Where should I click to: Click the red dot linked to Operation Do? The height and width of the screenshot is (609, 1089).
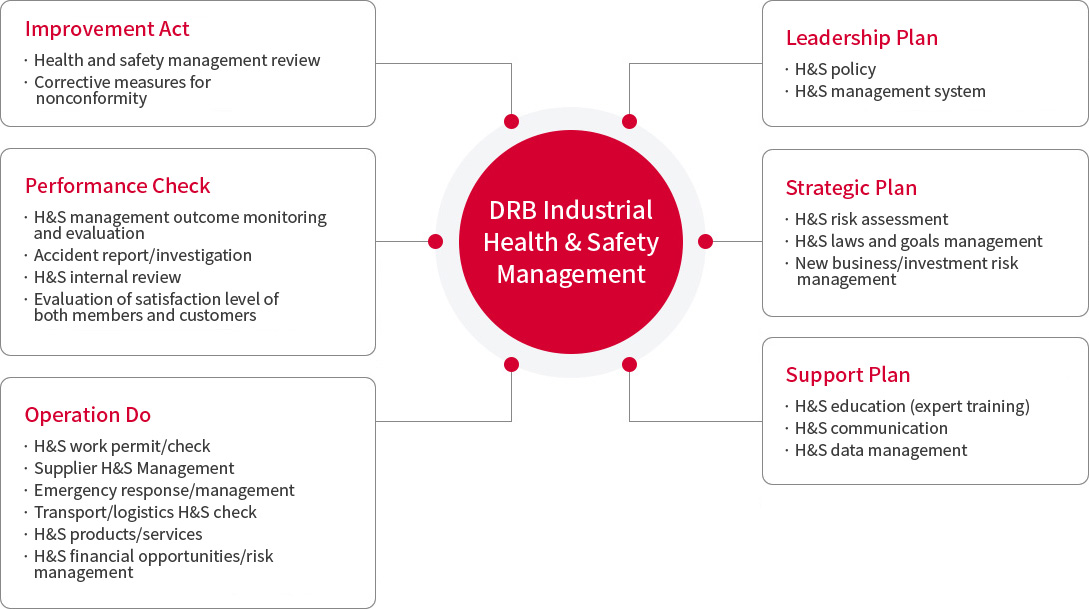click(512, 365)
